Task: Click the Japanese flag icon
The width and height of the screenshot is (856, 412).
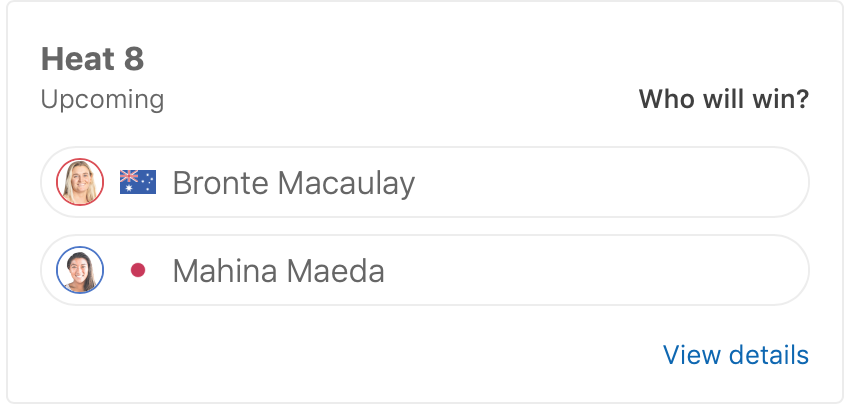Action: click(x=138, y=270)
